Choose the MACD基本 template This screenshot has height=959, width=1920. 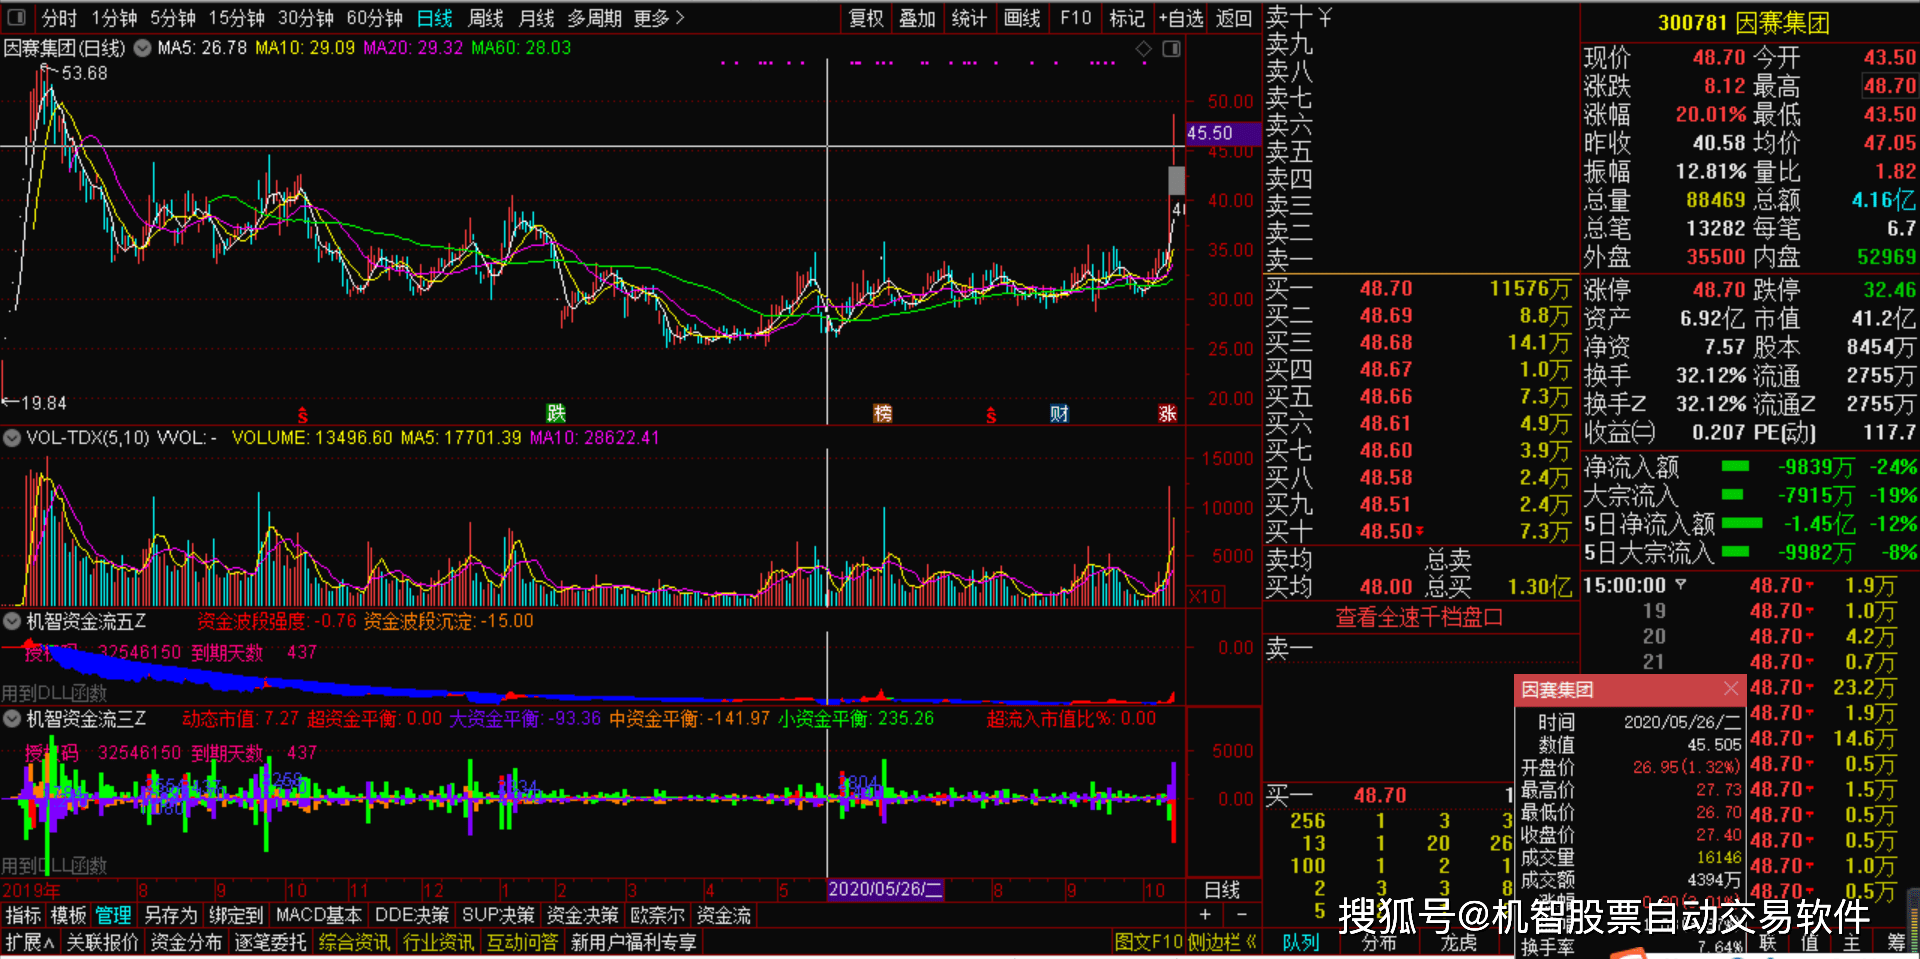coord(319,915)
